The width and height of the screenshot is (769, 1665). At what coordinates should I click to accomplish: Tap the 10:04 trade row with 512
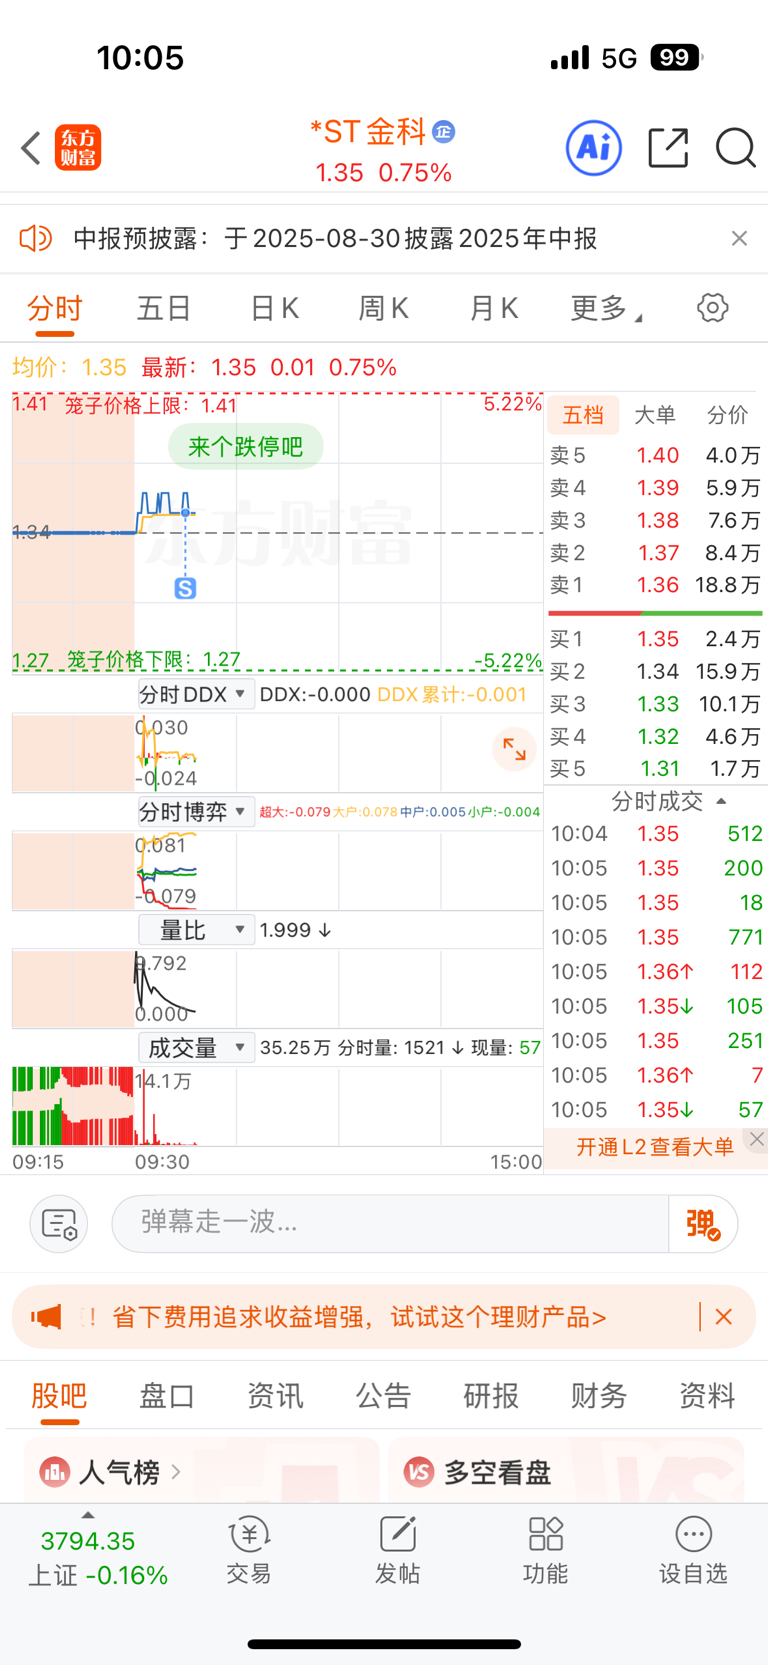tap(656, 834)
